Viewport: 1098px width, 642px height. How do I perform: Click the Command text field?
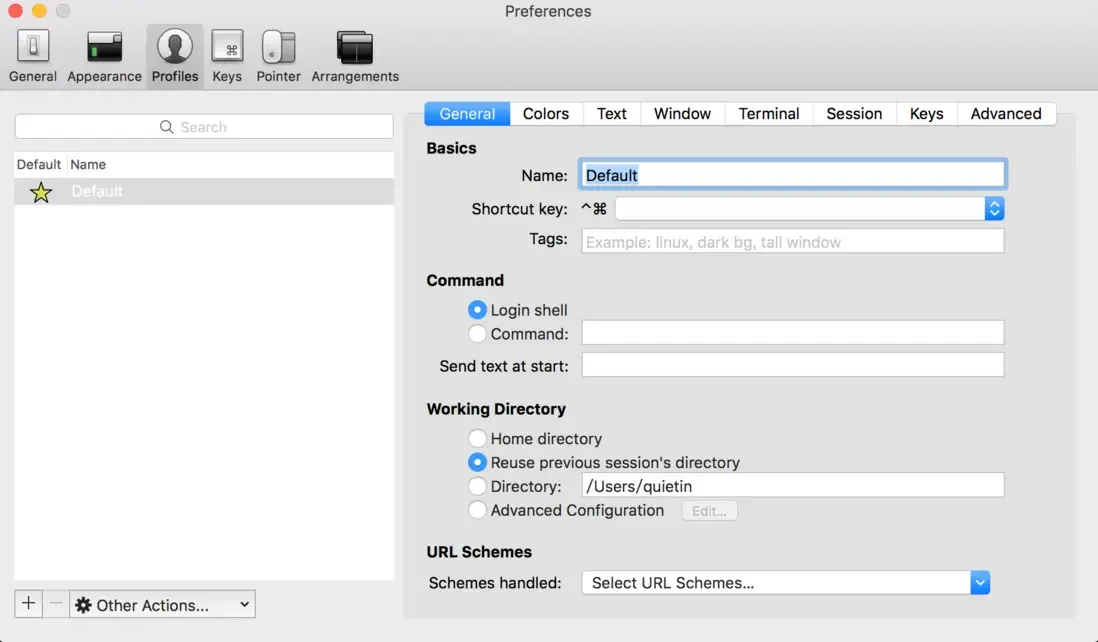(x=793, y=333)
